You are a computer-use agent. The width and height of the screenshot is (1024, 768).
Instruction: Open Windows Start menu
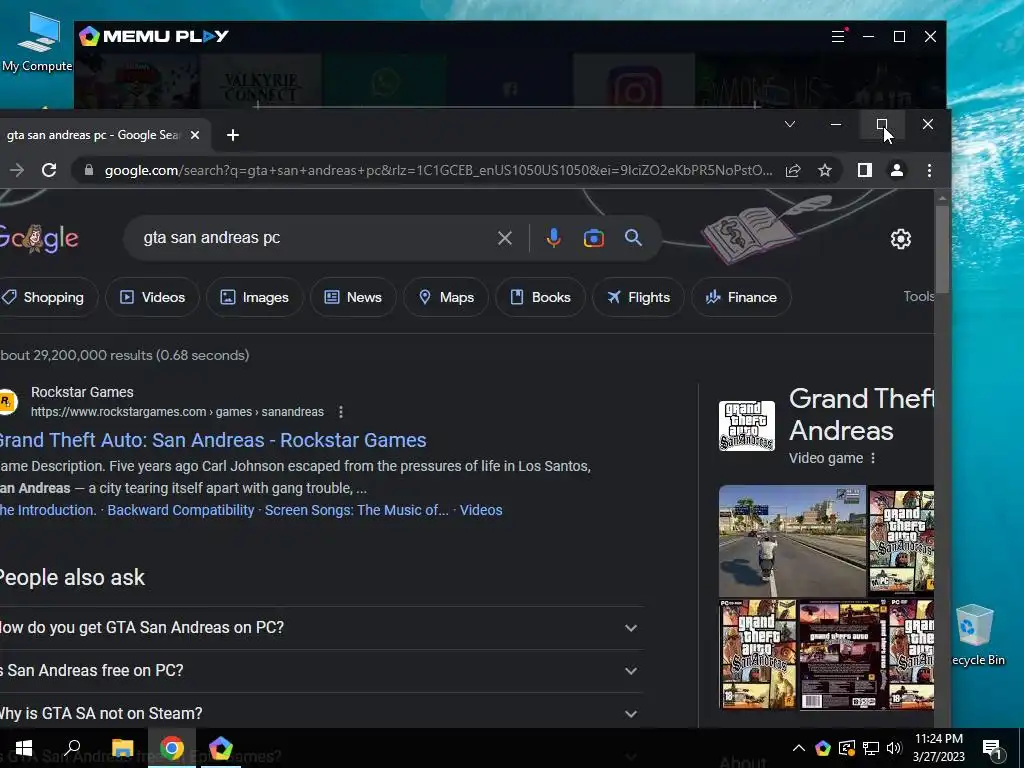[x=24, y=748]
